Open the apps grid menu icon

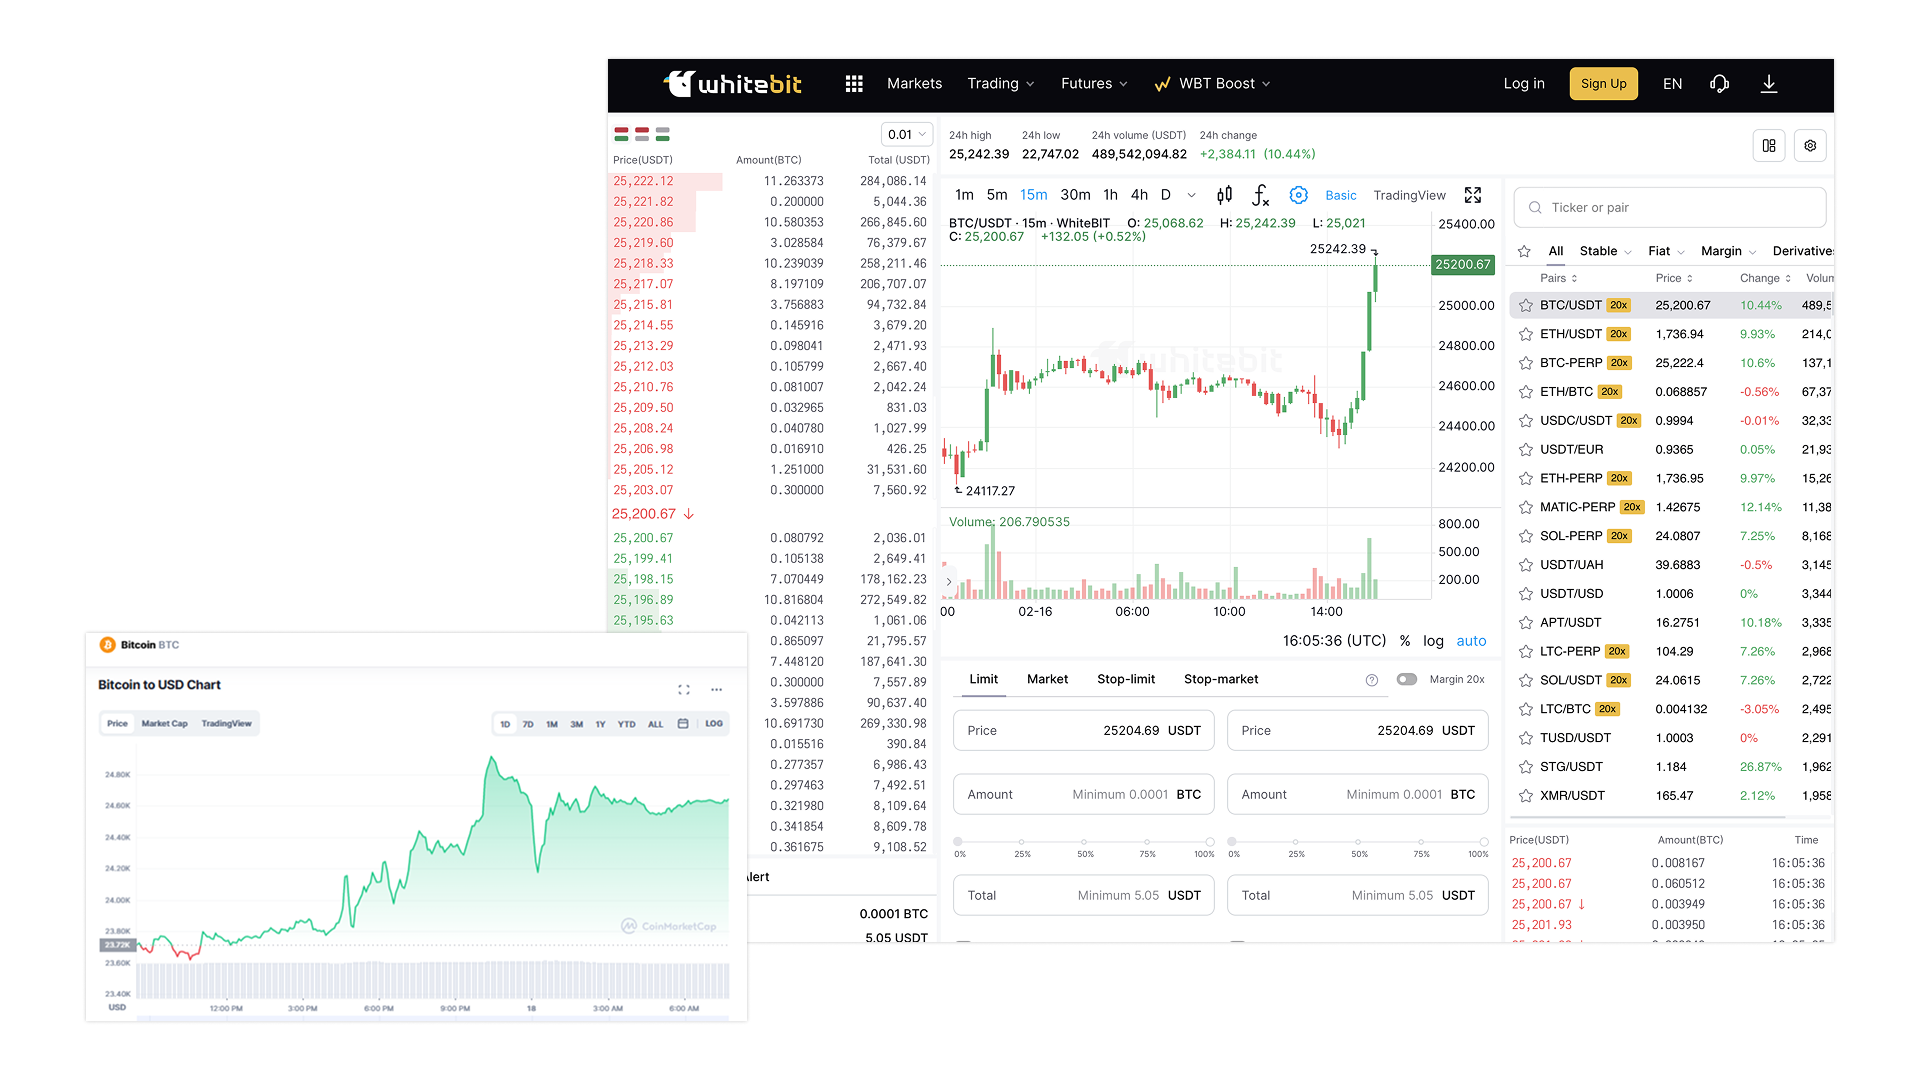click(x=854, y=84)
